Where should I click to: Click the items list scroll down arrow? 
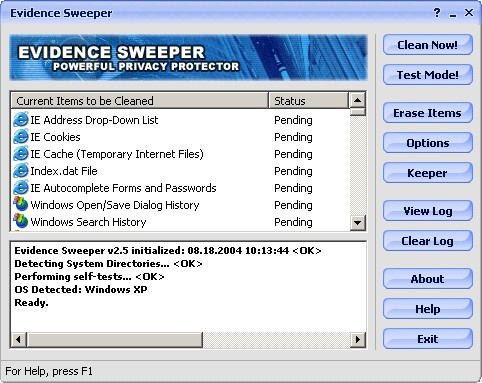[358, 222]
